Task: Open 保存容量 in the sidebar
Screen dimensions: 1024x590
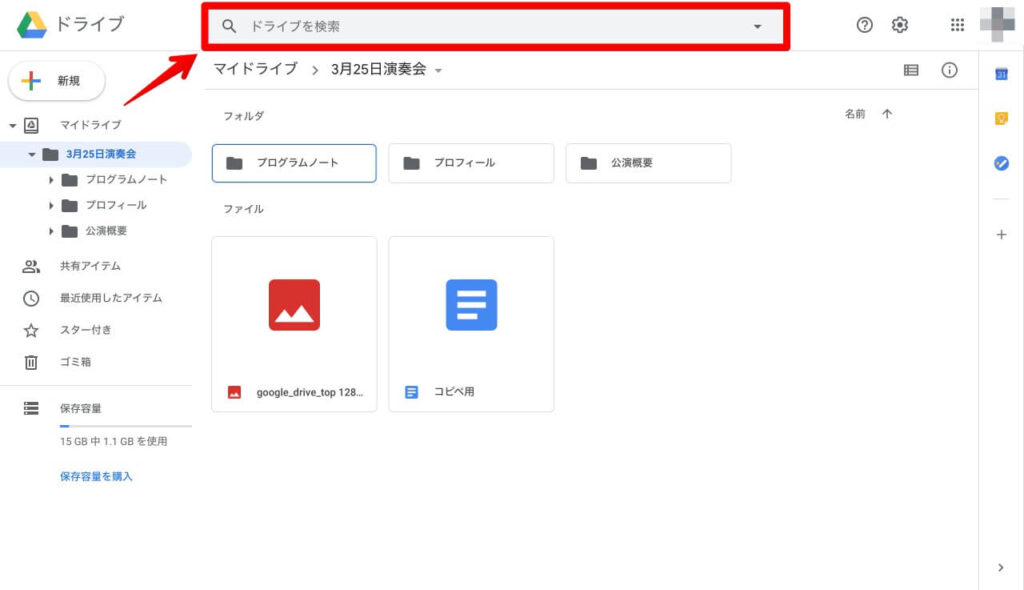Action: point(80,408)
